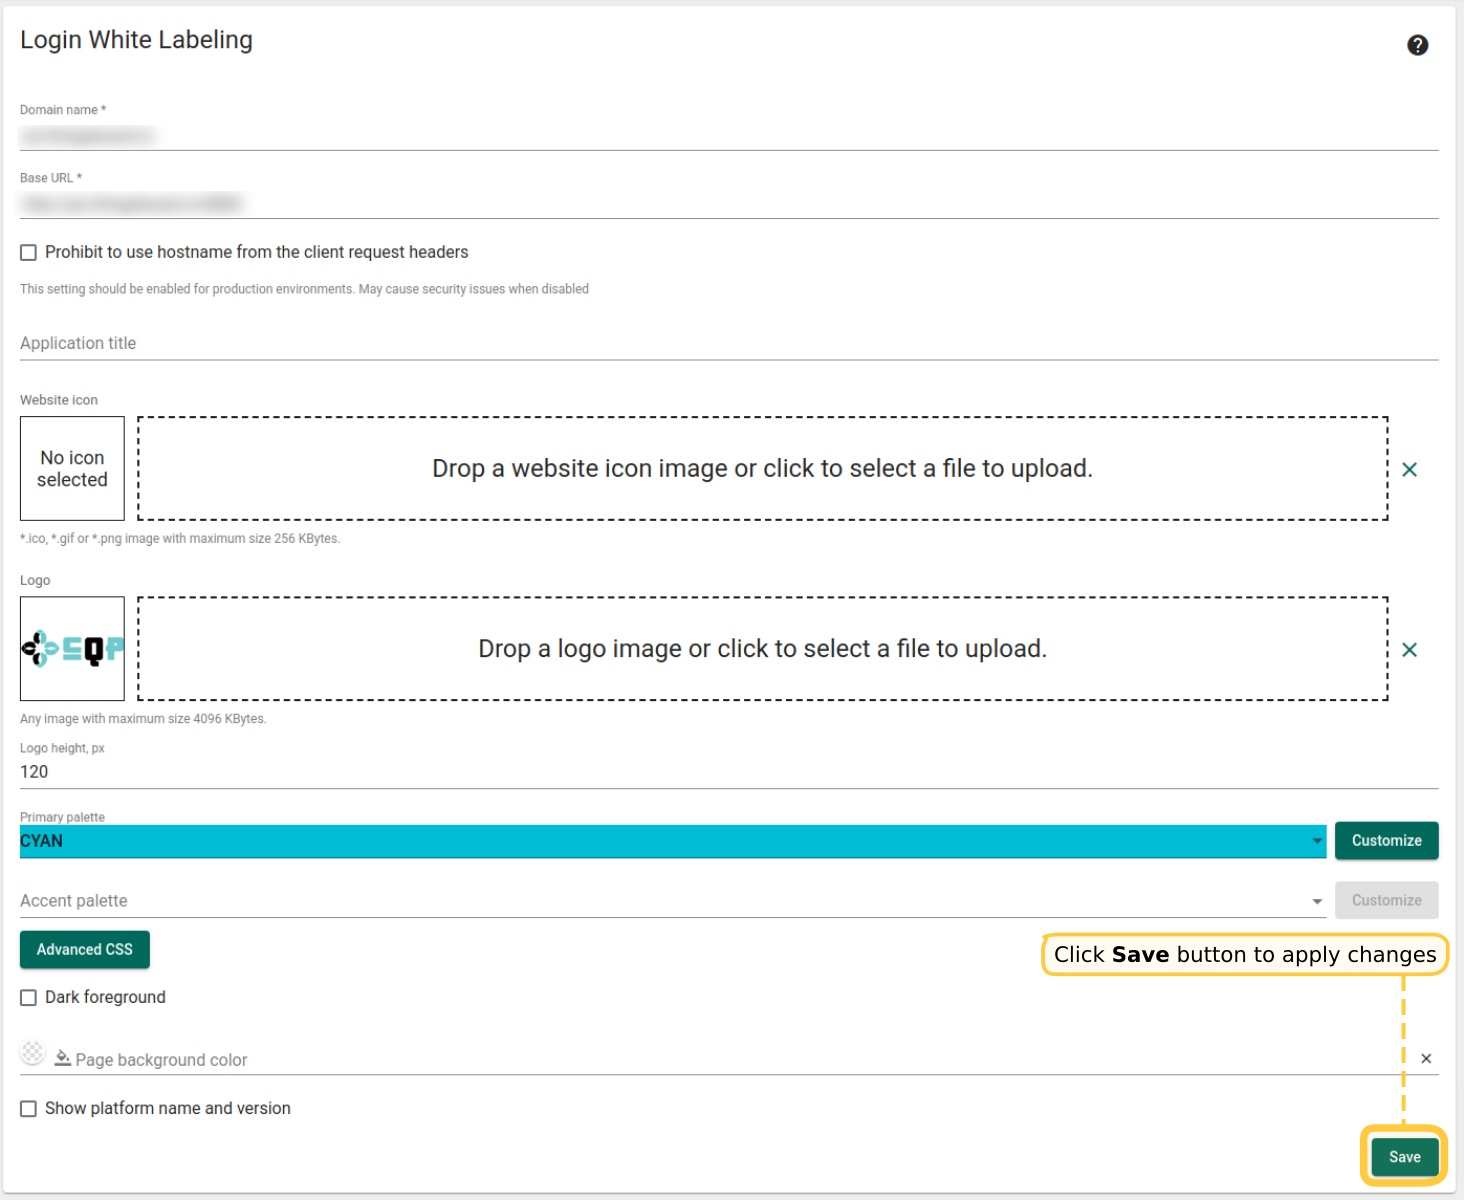Clear the website icon with X
1464x1200 pixels.
click(x=1409, y=469)
